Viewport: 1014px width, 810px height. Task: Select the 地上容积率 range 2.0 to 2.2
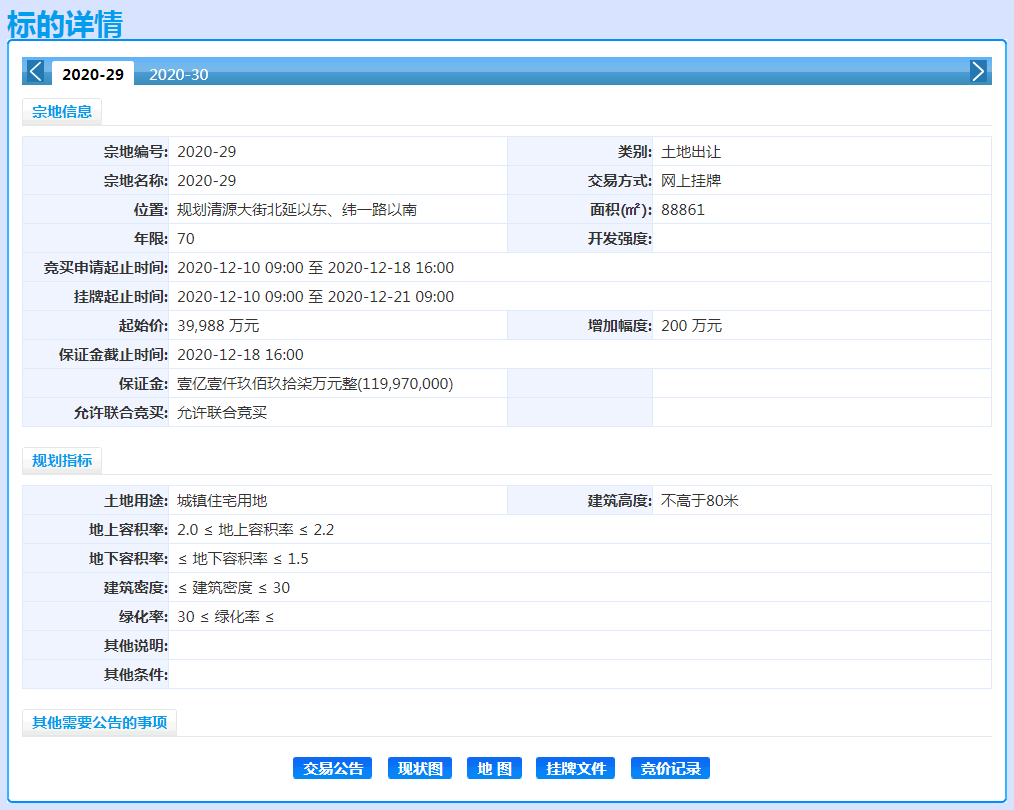[255, 530]
